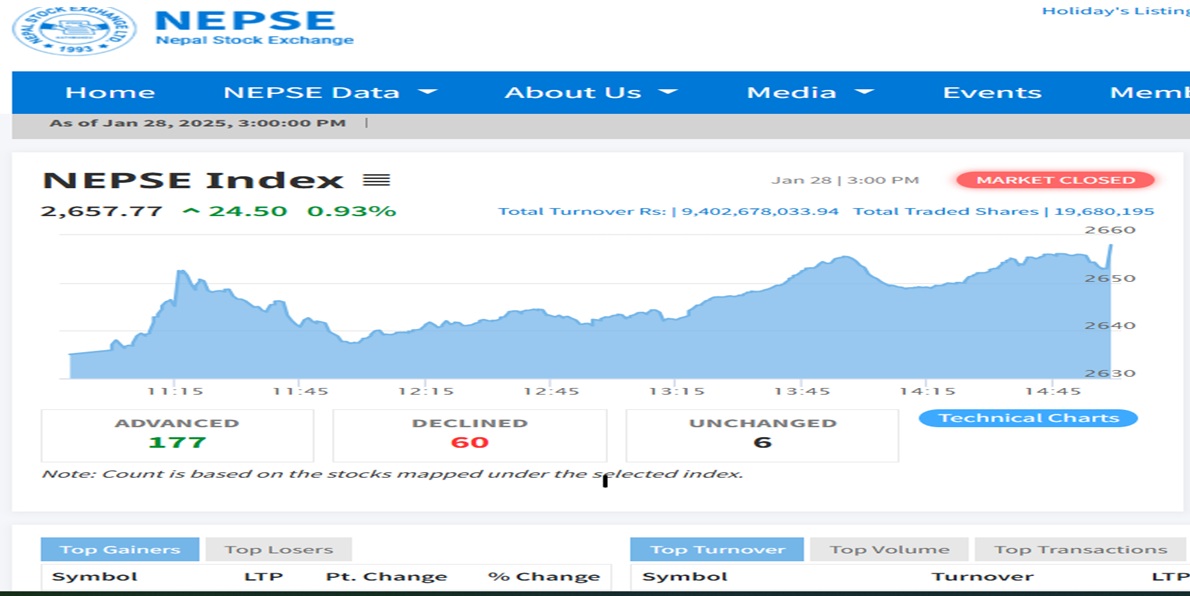Click the 14:45 time label on chart axis
This screenshot has height=596, width=1190.
tap(1053, 392)
